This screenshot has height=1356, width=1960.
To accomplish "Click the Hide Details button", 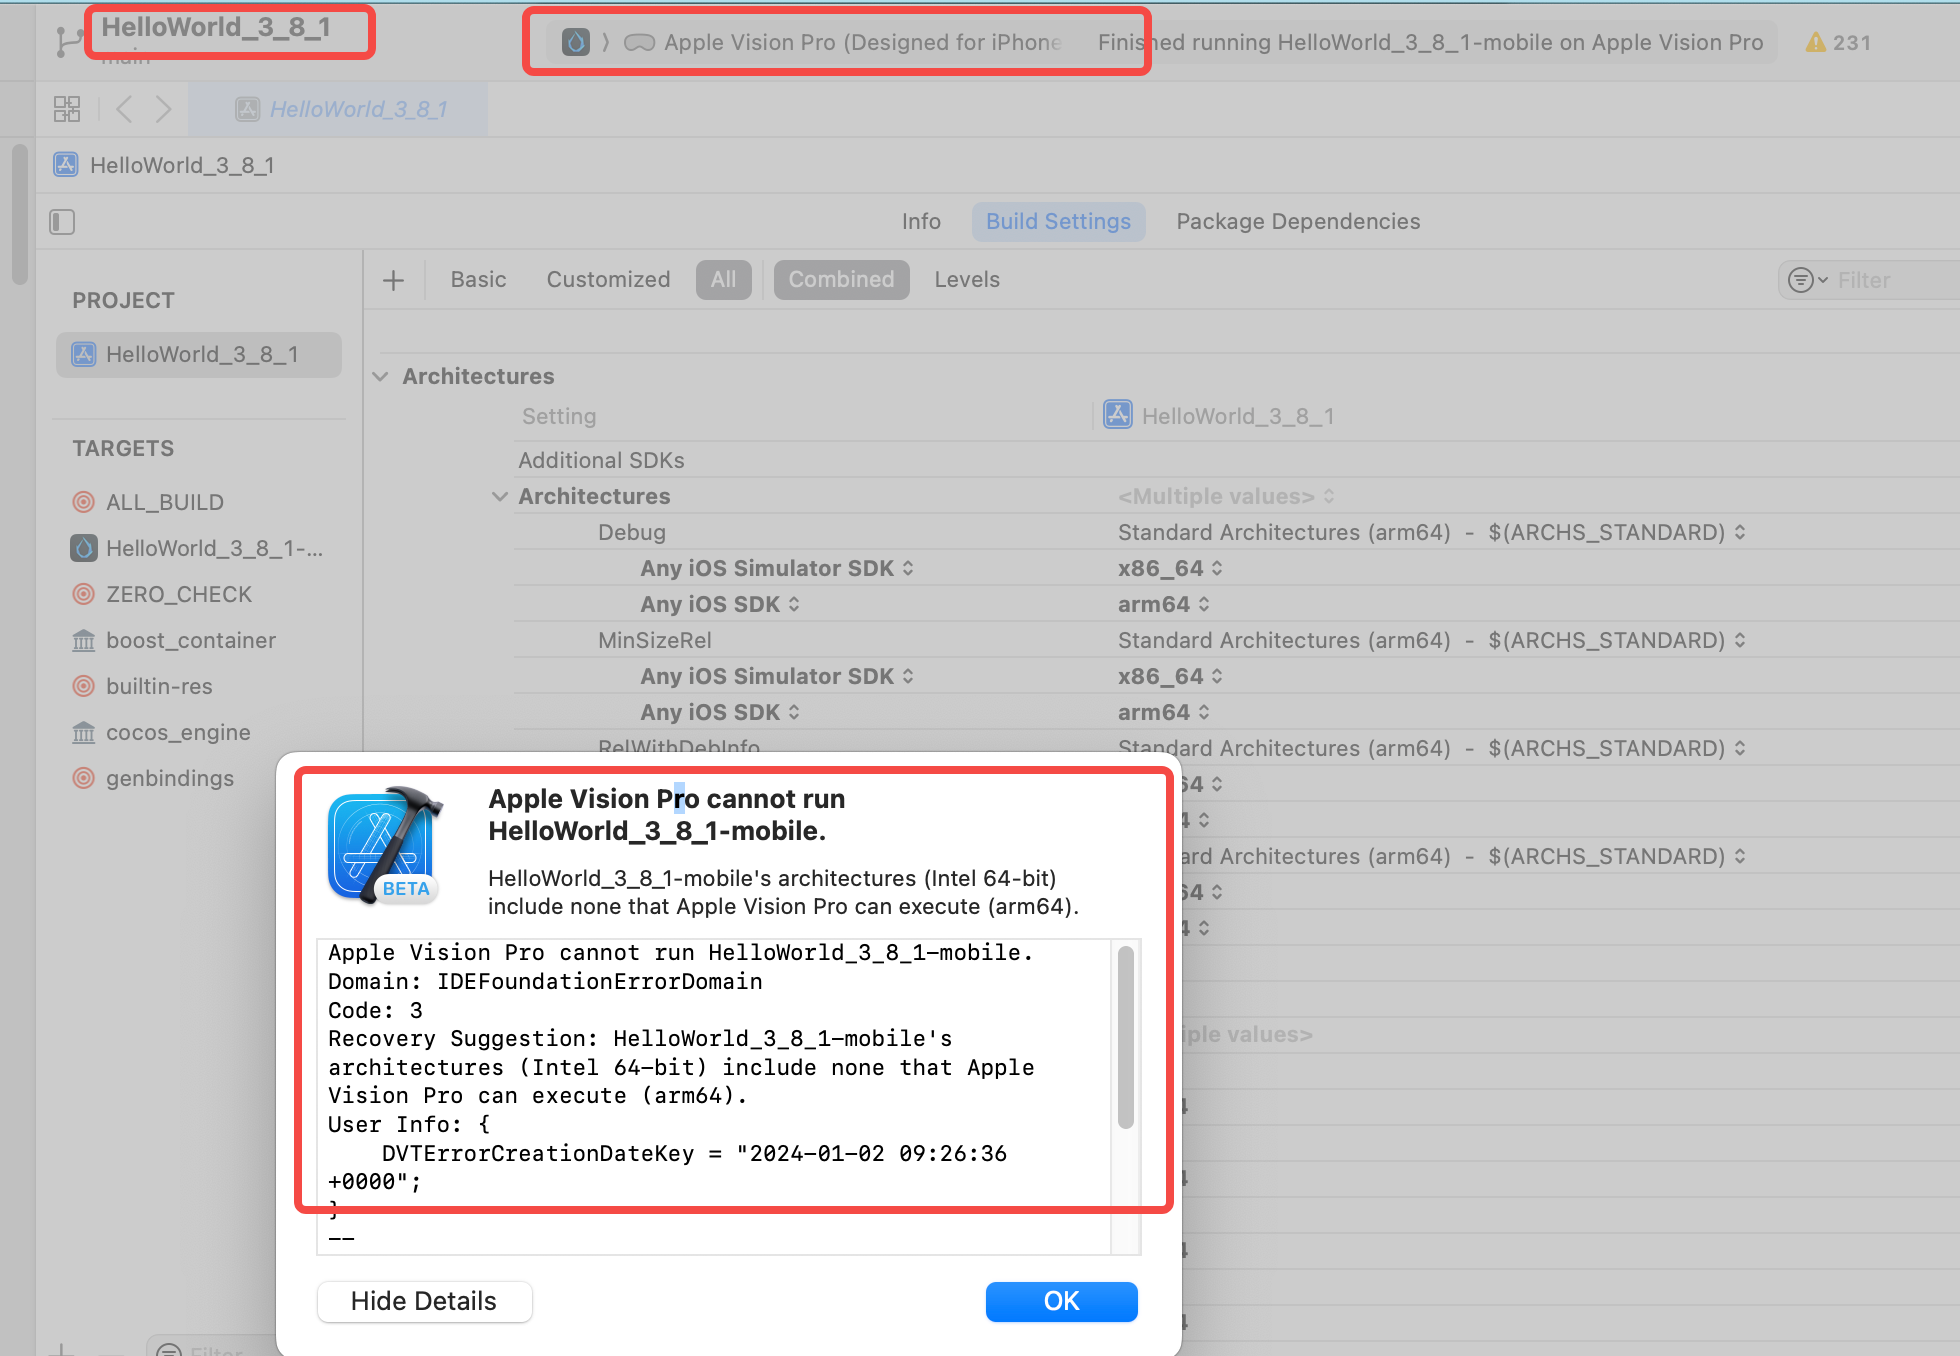I will pyautogui.click(x=424, y=1301).
